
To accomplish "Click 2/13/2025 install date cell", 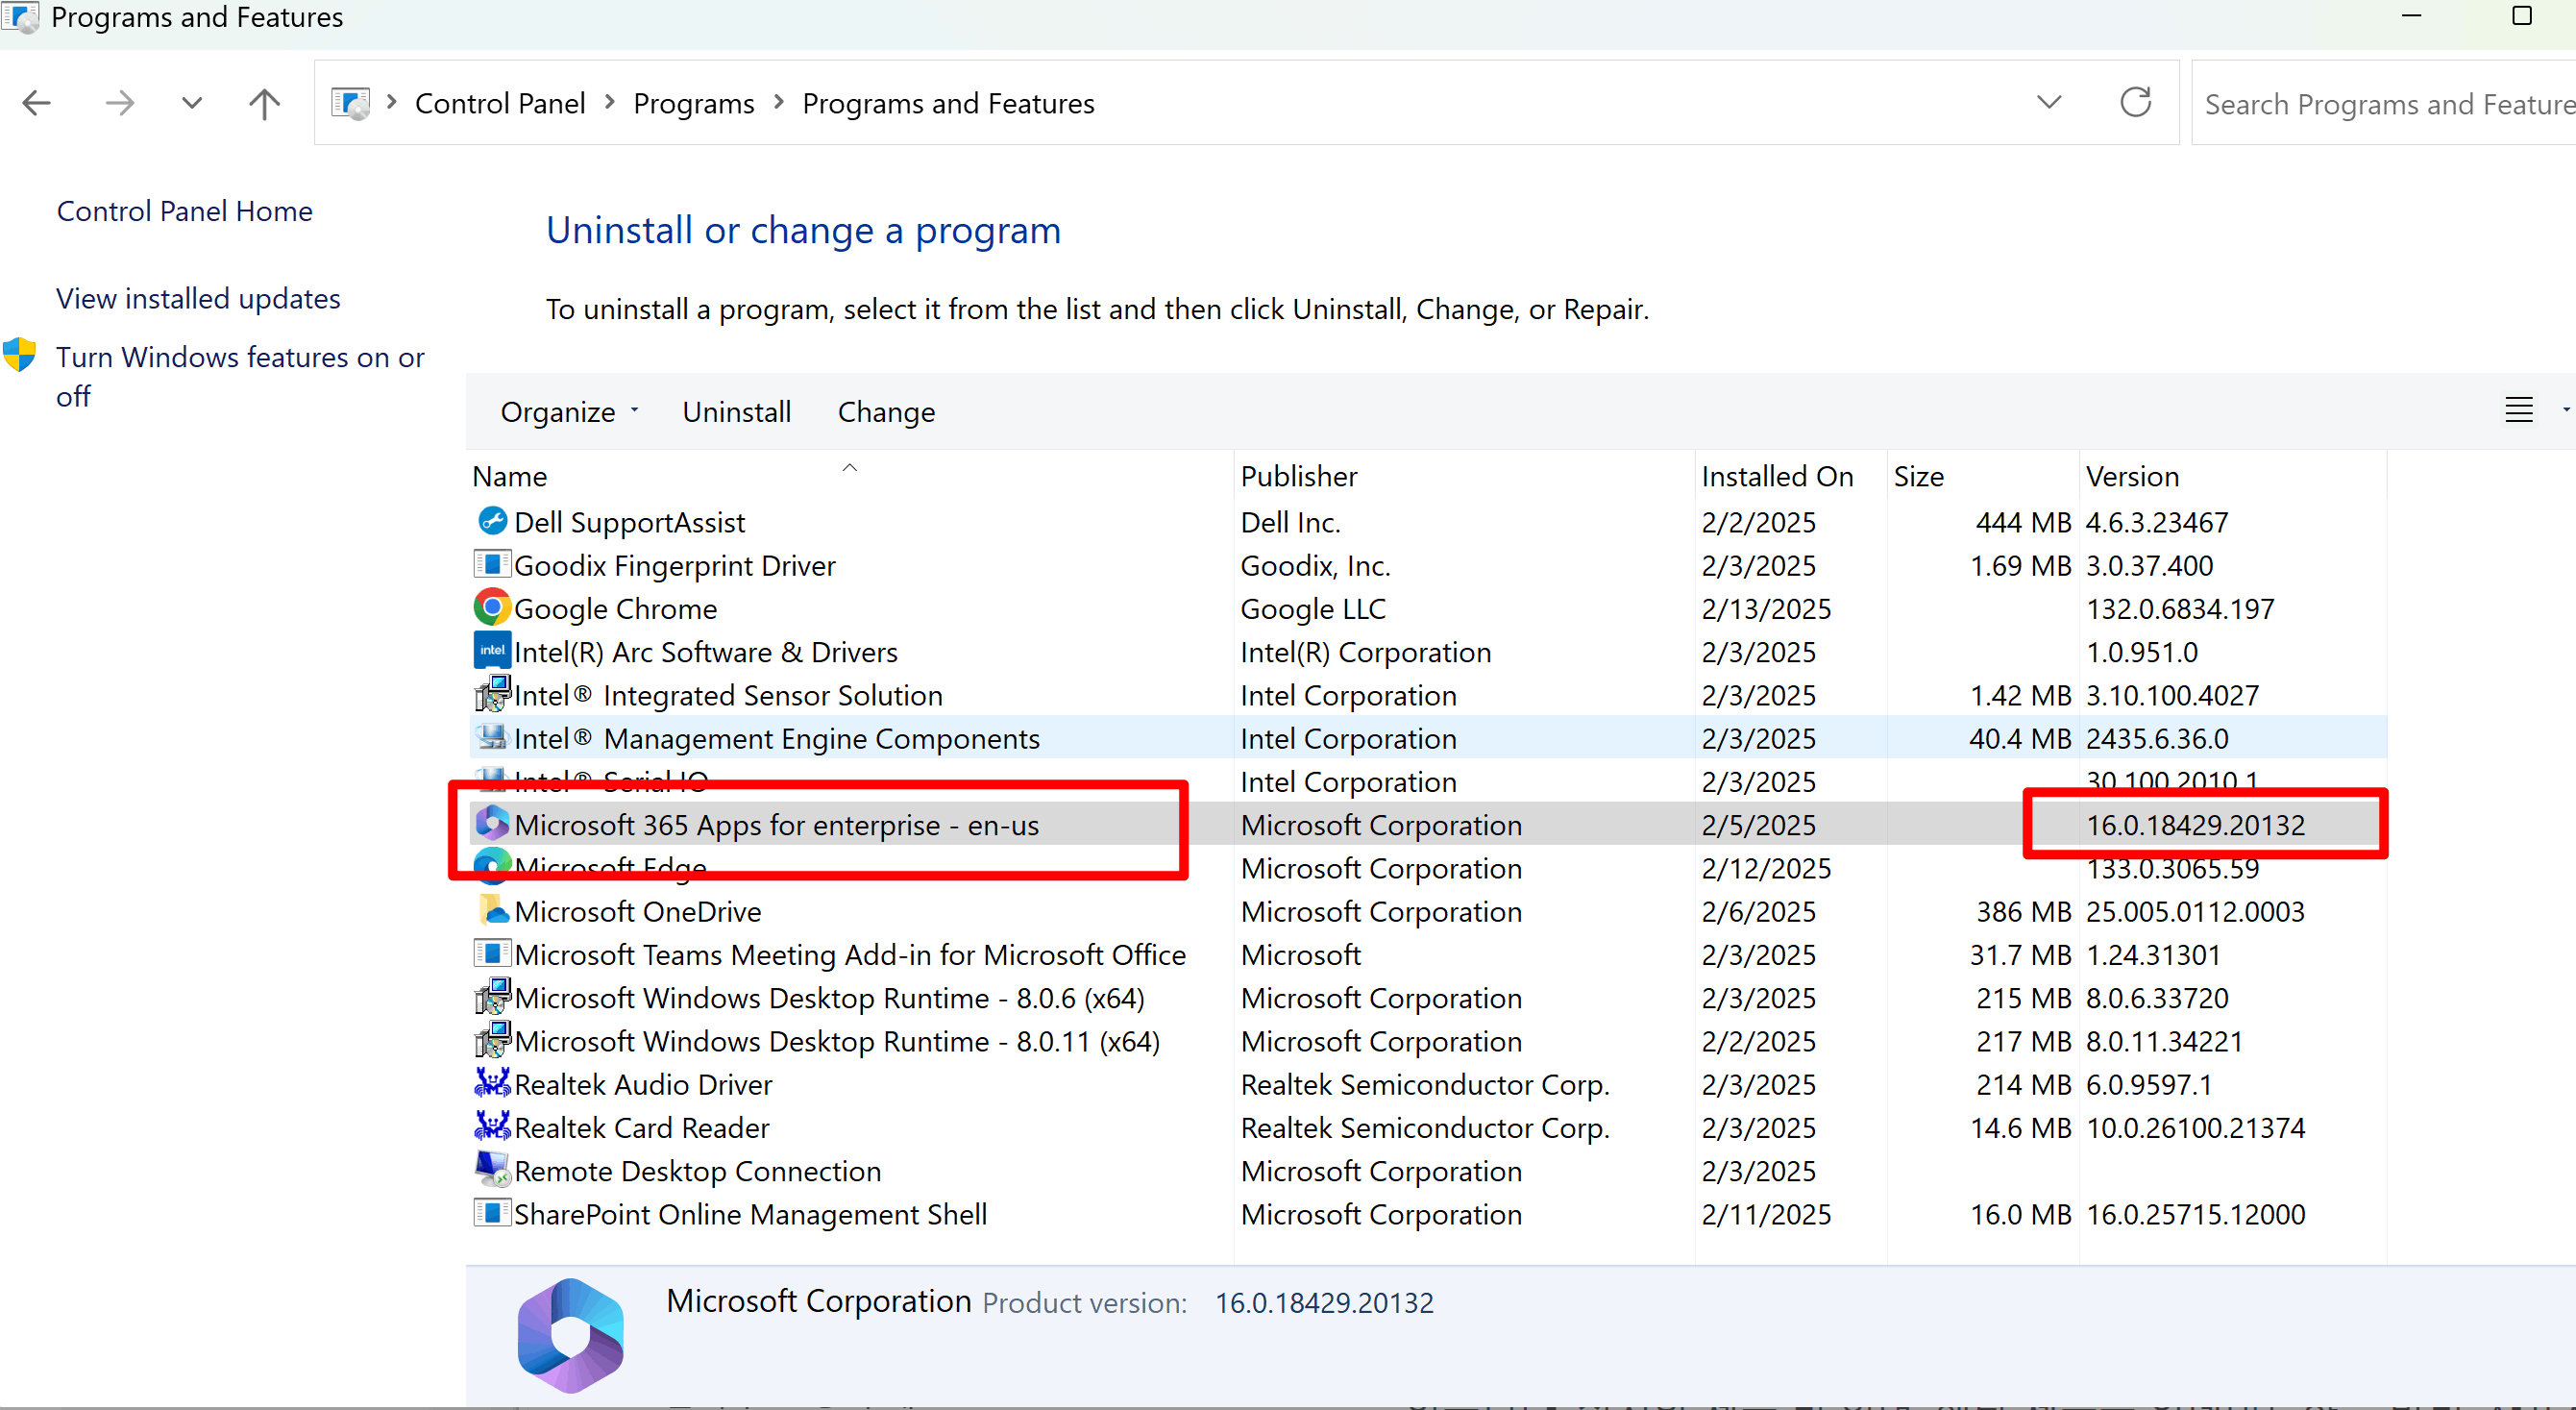I will click(x=1766, y=609).
